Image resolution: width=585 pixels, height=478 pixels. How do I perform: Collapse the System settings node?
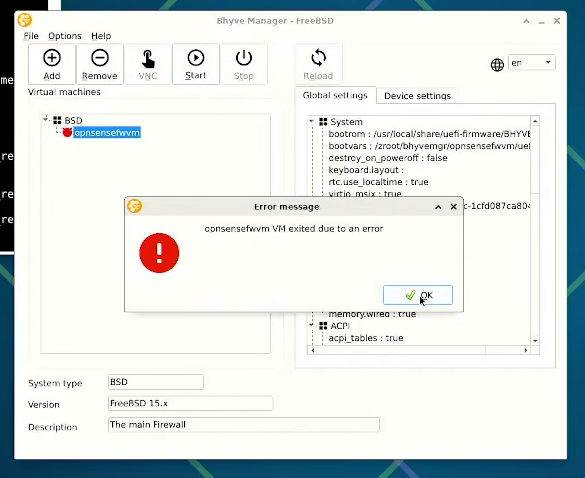click(312, 121)
